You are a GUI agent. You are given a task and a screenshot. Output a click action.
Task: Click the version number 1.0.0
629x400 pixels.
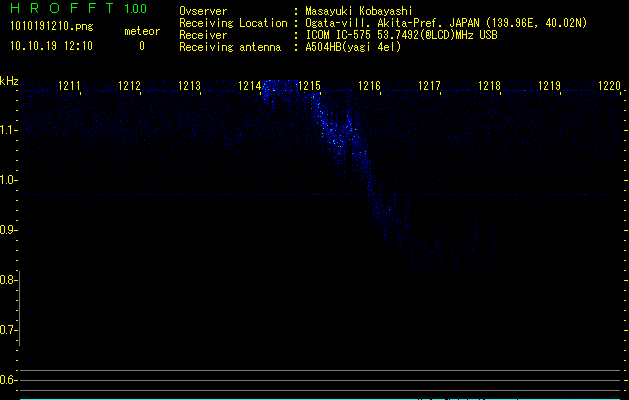click(136, 9)
